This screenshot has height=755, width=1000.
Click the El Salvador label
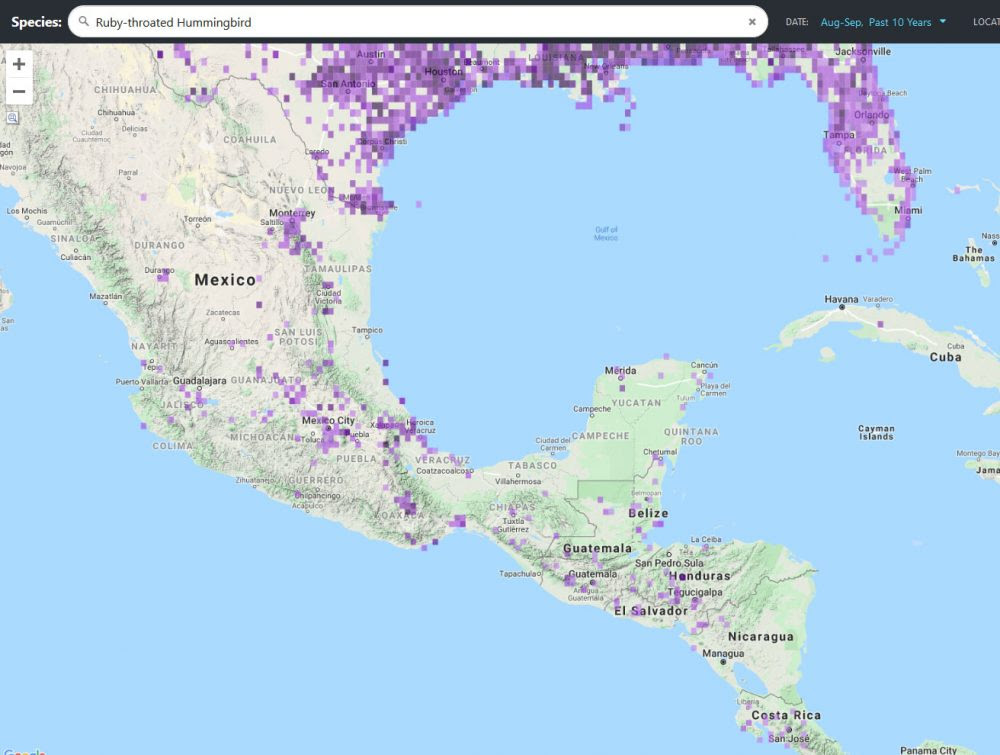tap(651, 611)
